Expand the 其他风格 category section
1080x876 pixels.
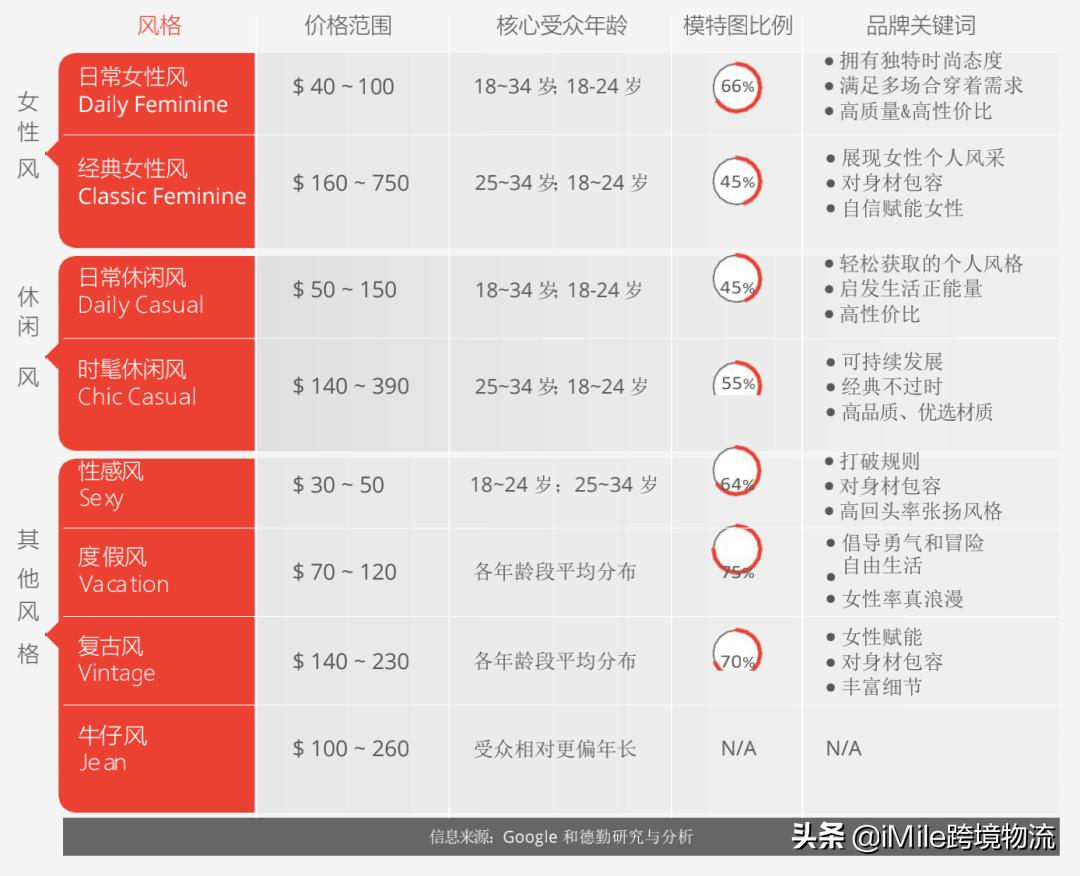tap(28, 593)
